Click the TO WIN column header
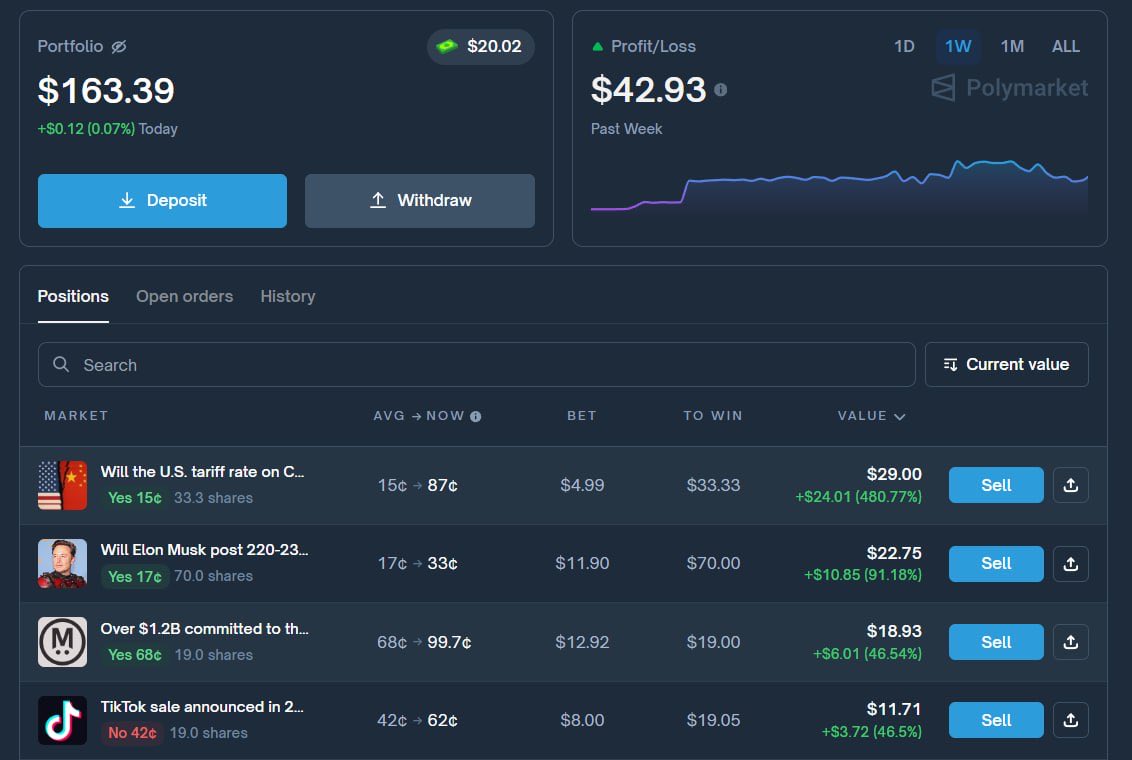Viewport: 1132px width, 760px height. click(713, 416)
